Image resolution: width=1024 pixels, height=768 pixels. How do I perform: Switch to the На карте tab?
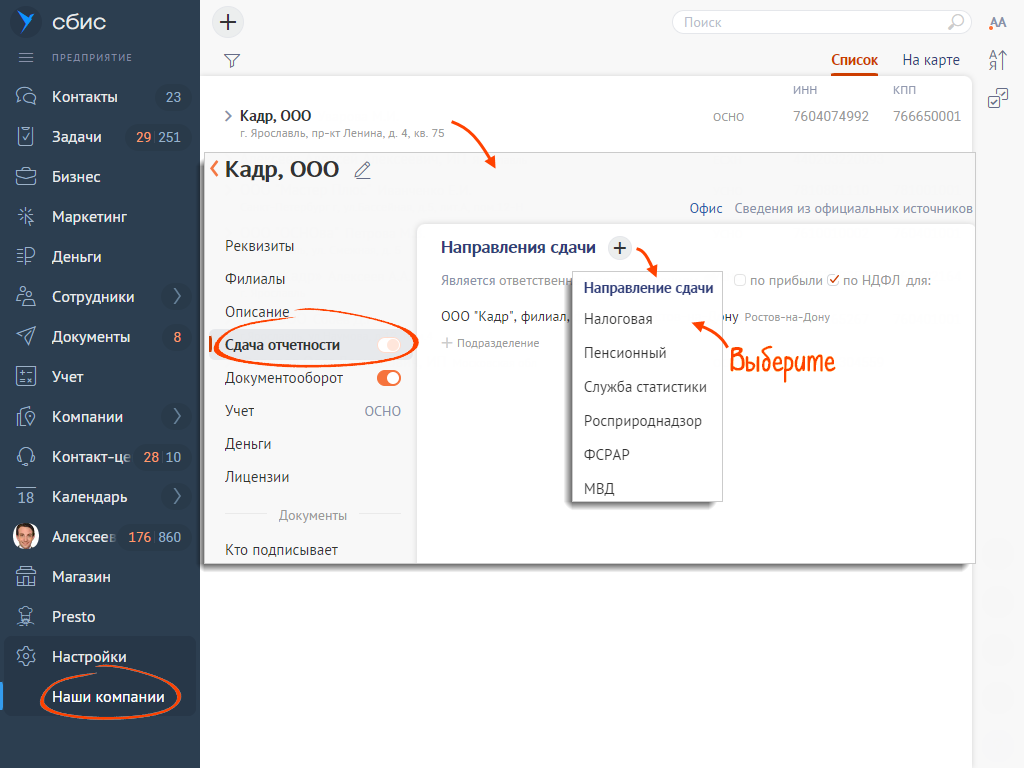coord(930,60)
